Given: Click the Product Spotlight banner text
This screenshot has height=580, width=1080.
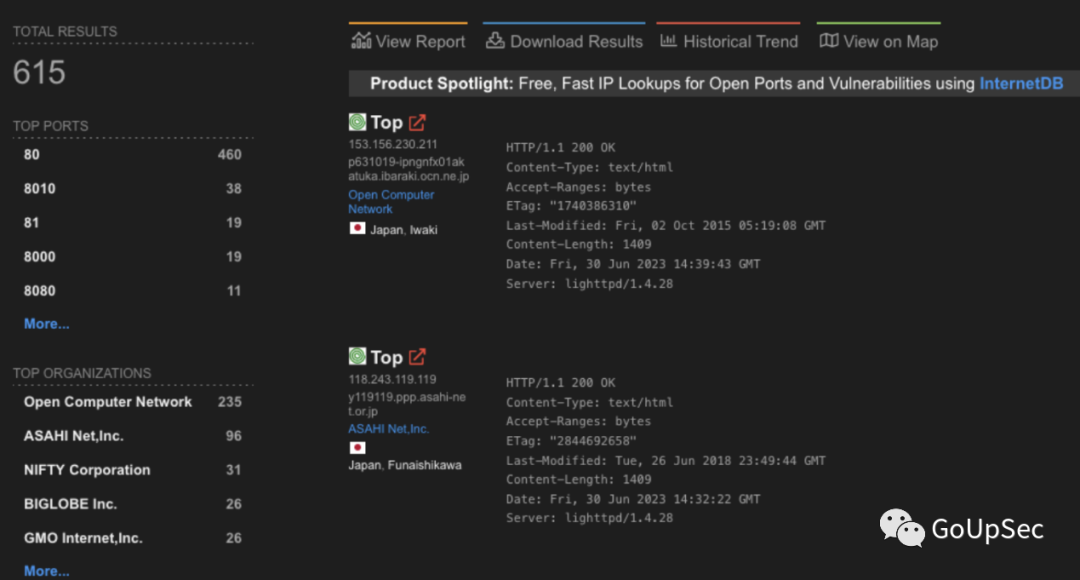Looking at the screenshot, I should 716,83.
